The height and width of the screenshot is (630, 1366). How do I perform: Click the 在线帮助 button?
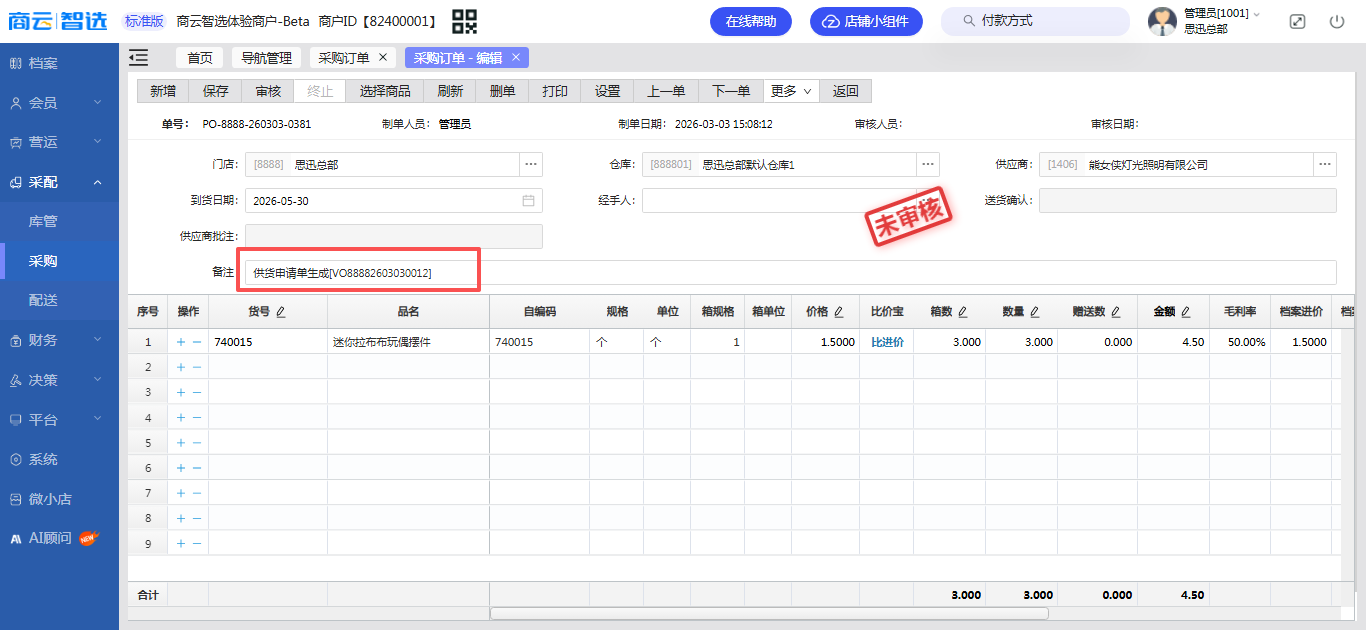pos(750,21)
